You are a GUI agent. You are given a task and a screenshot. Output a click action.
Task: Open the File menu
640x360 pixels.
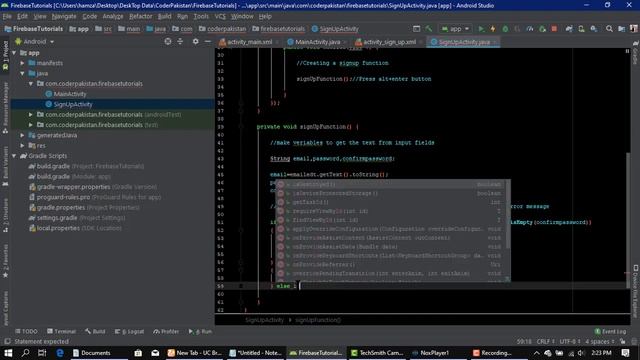(7, 16)
